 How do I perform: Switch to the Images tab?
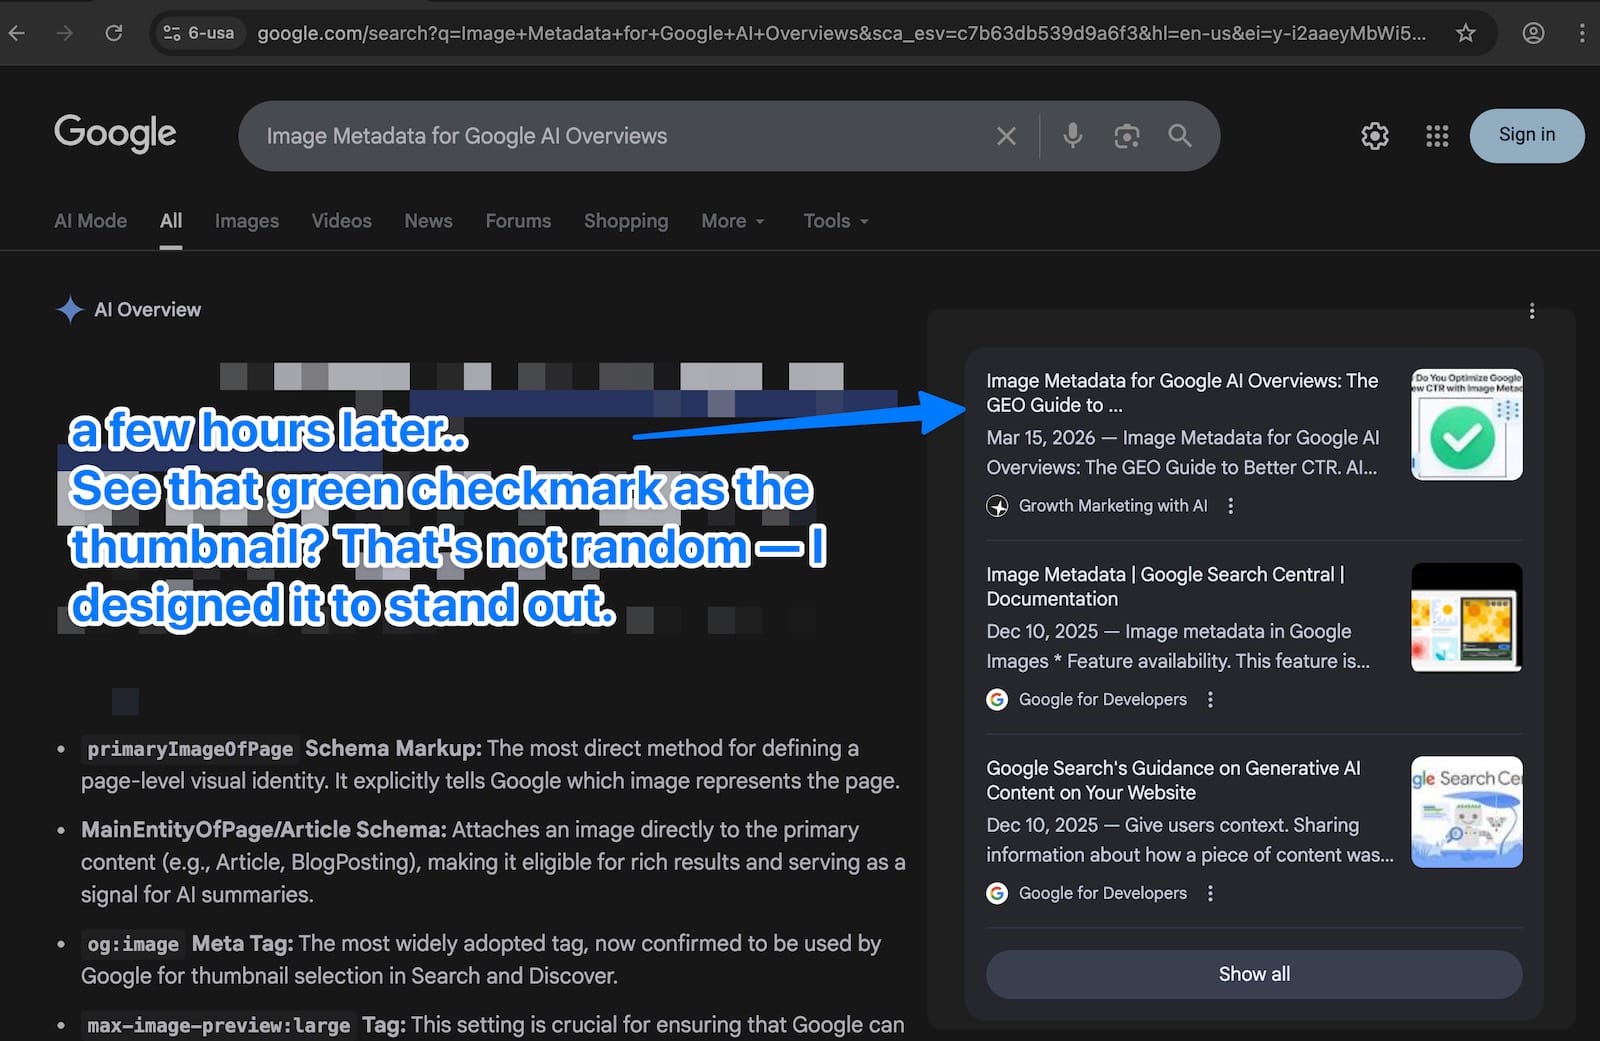pyautogui.click(x=246, y=221)
